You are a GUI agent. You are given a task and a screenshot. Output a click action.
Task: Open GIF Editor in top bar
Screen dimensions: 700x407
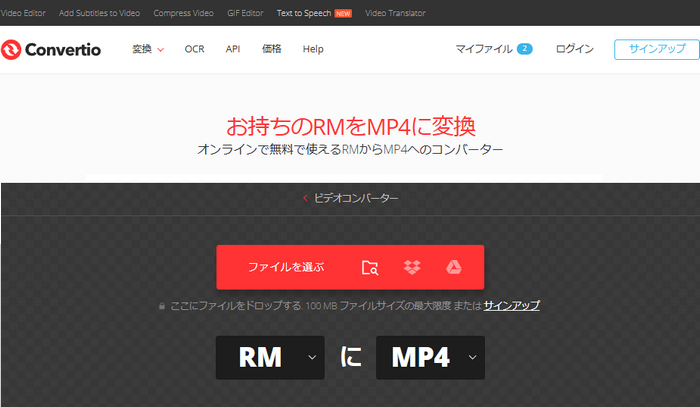pos(245,13)
